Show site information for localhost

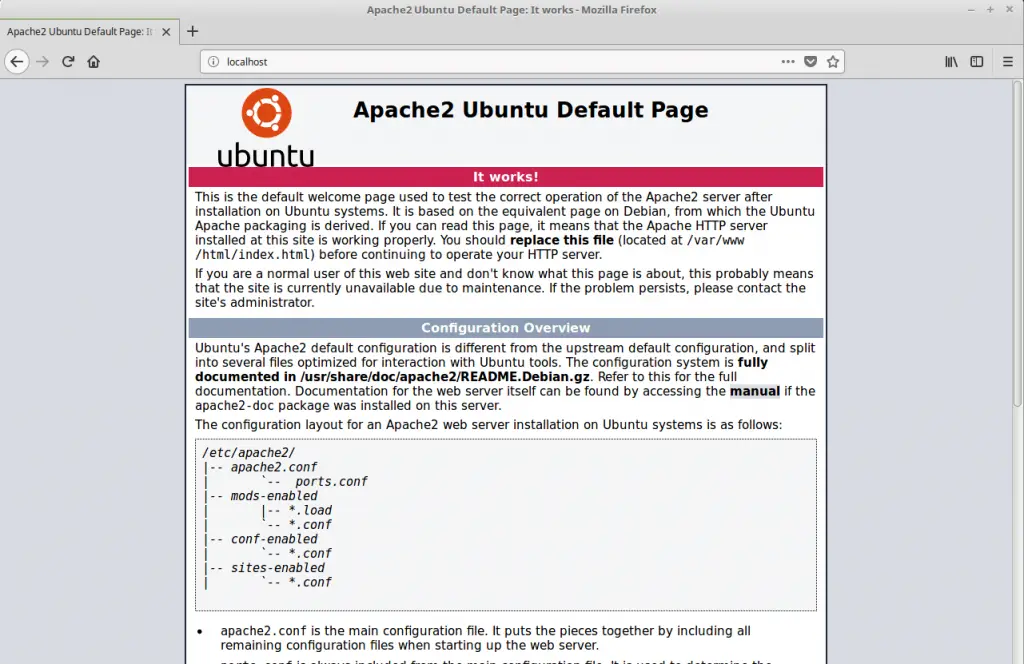coord(213,61)
